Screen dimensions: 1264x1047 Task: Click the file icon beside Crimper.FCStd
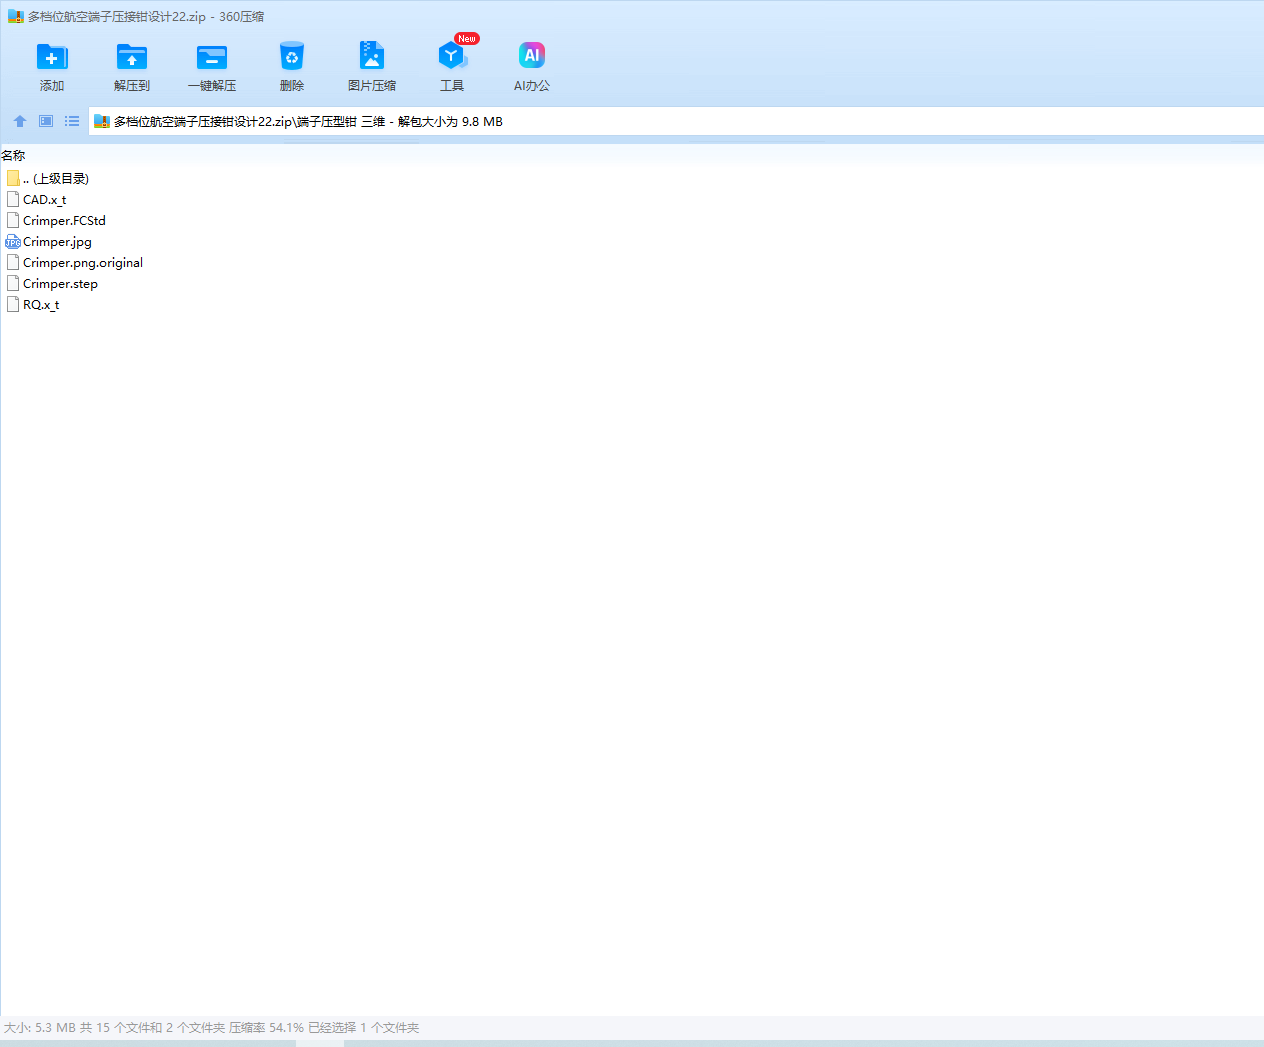(13, 220)
